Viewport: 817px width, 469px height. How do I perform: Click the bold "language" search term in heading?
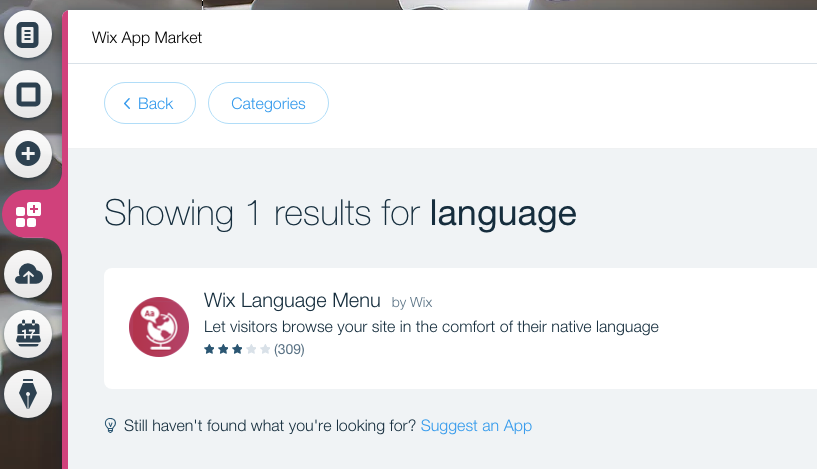click(x=503, y=213)
